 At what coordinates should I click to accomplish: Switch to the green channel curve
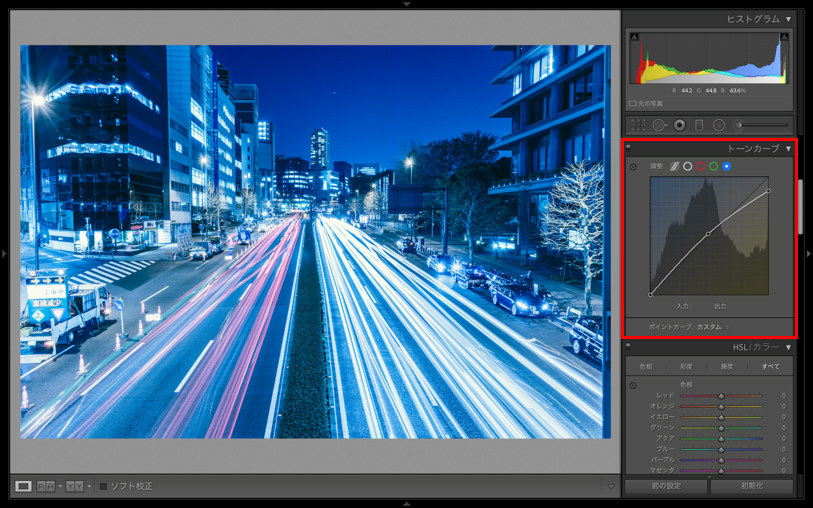(x=713, y=166)
